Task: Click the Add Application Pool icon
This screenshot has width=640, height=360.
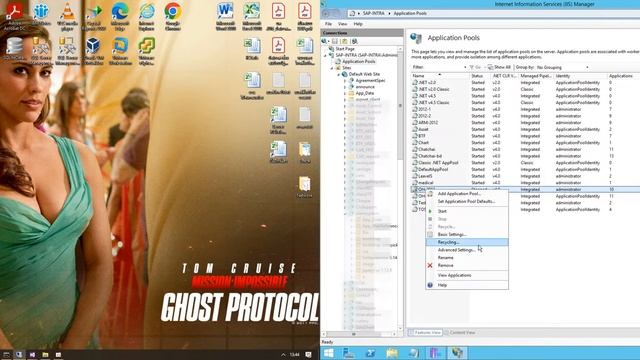Action: pyautogui.click(x=430, y=193)
